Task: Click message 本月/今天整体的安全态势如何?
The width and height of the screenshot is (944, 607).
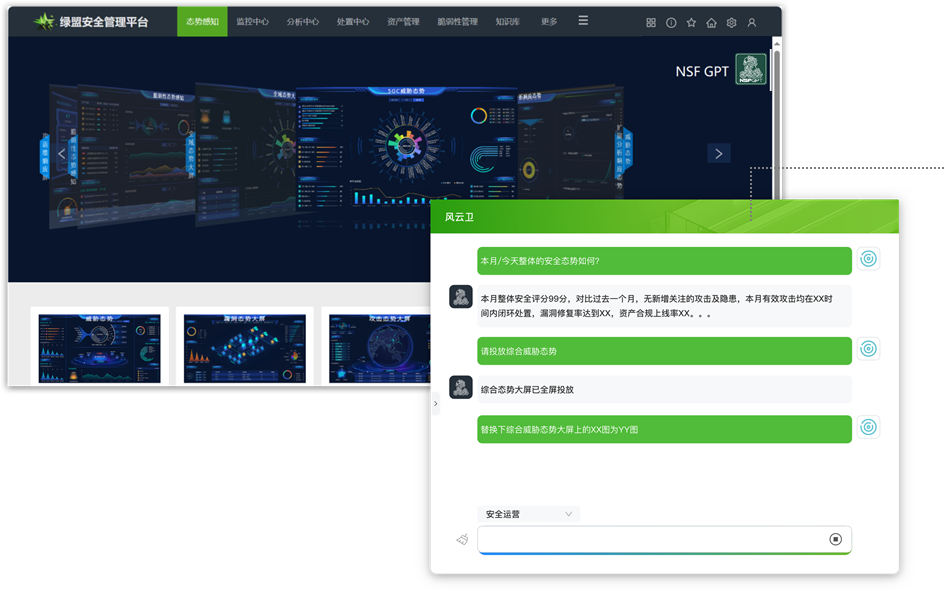Action: point(664,261)
